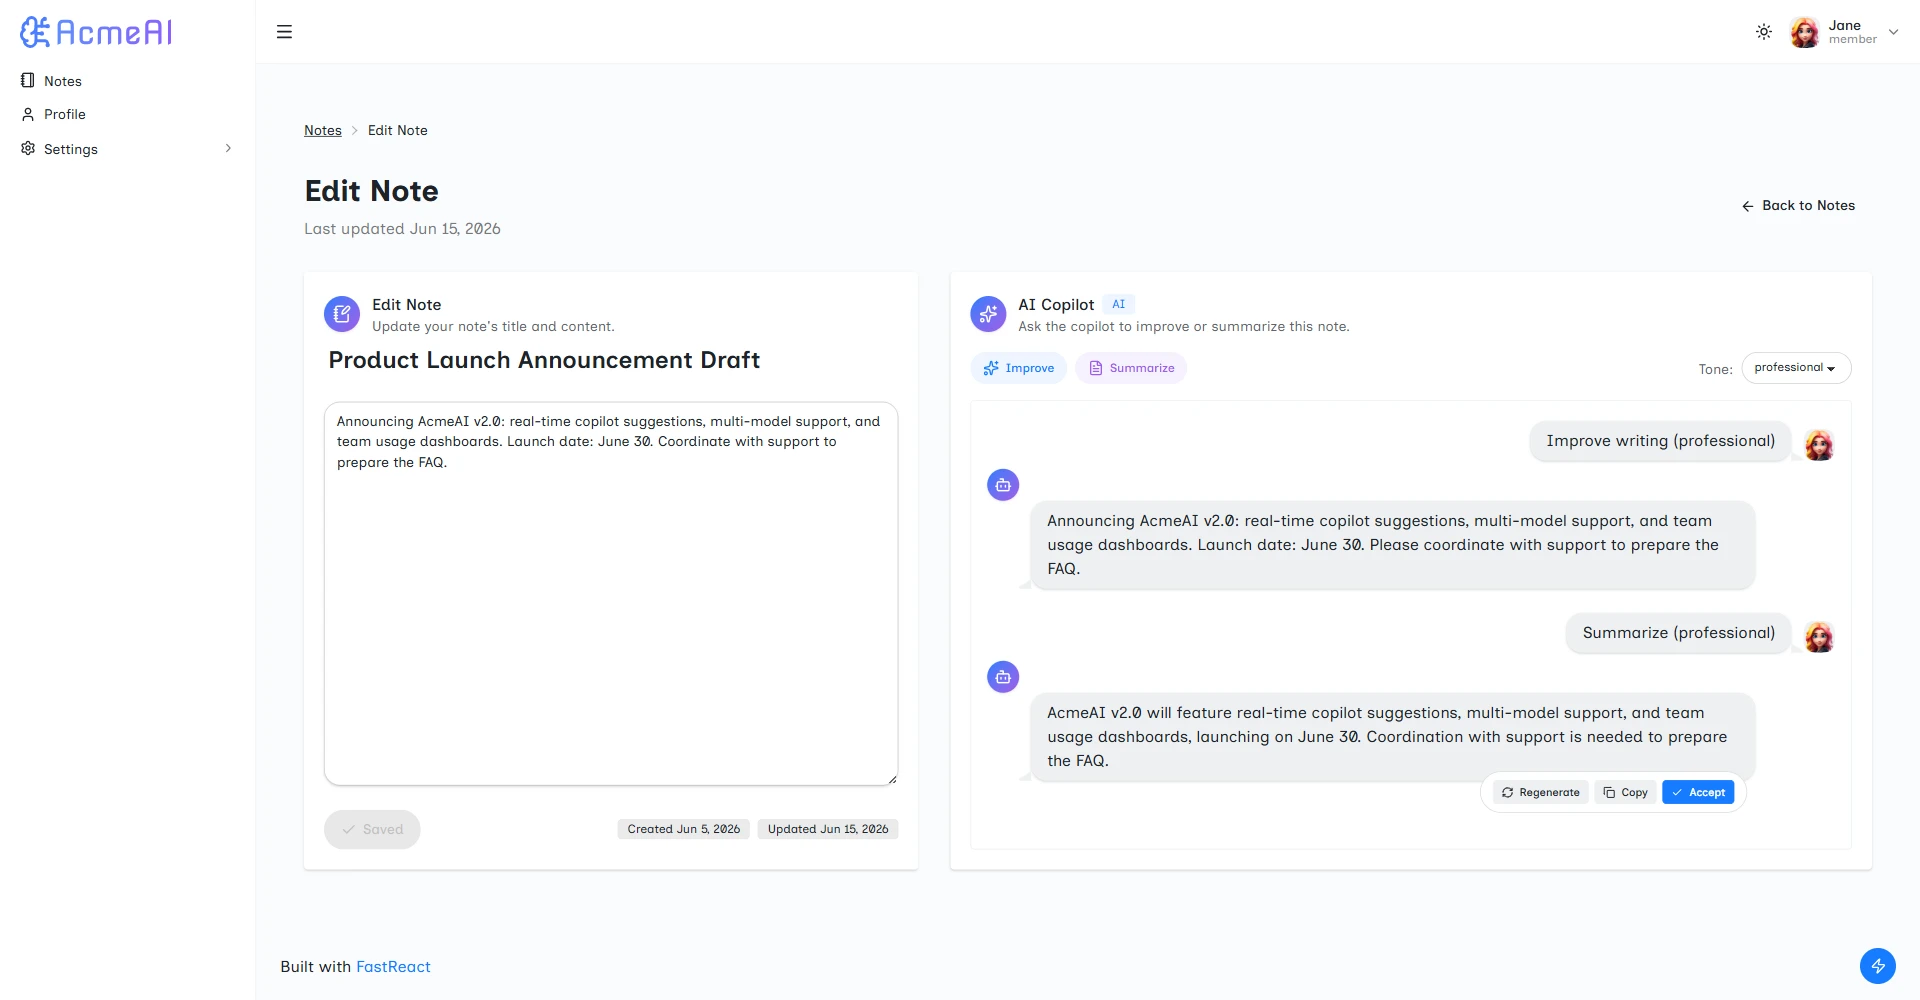
Task: Click the Edit Note breadcrumb text
Action: pyautogui.click(x=398, y=130)
